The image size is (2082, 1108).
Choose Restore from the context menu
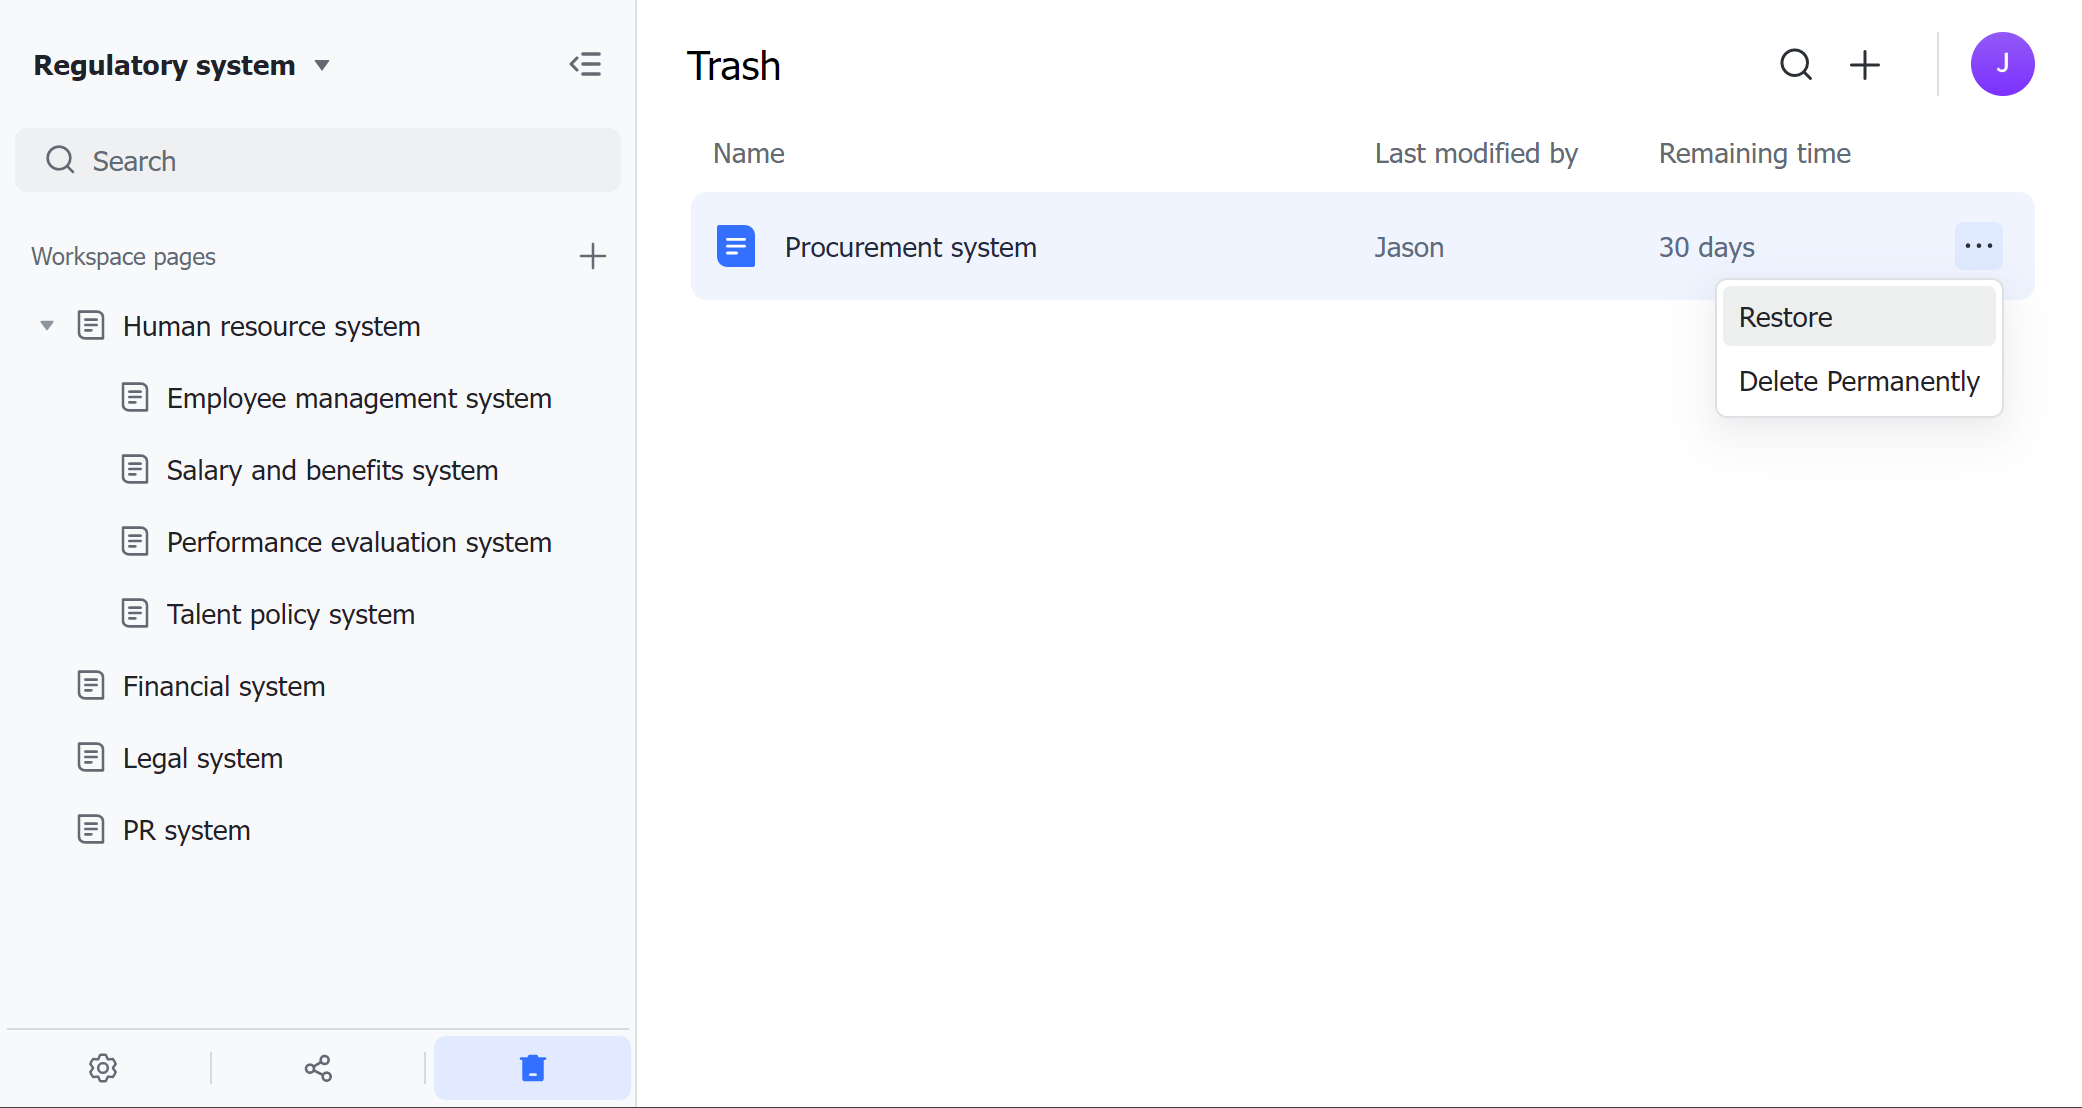(1785, 316)
